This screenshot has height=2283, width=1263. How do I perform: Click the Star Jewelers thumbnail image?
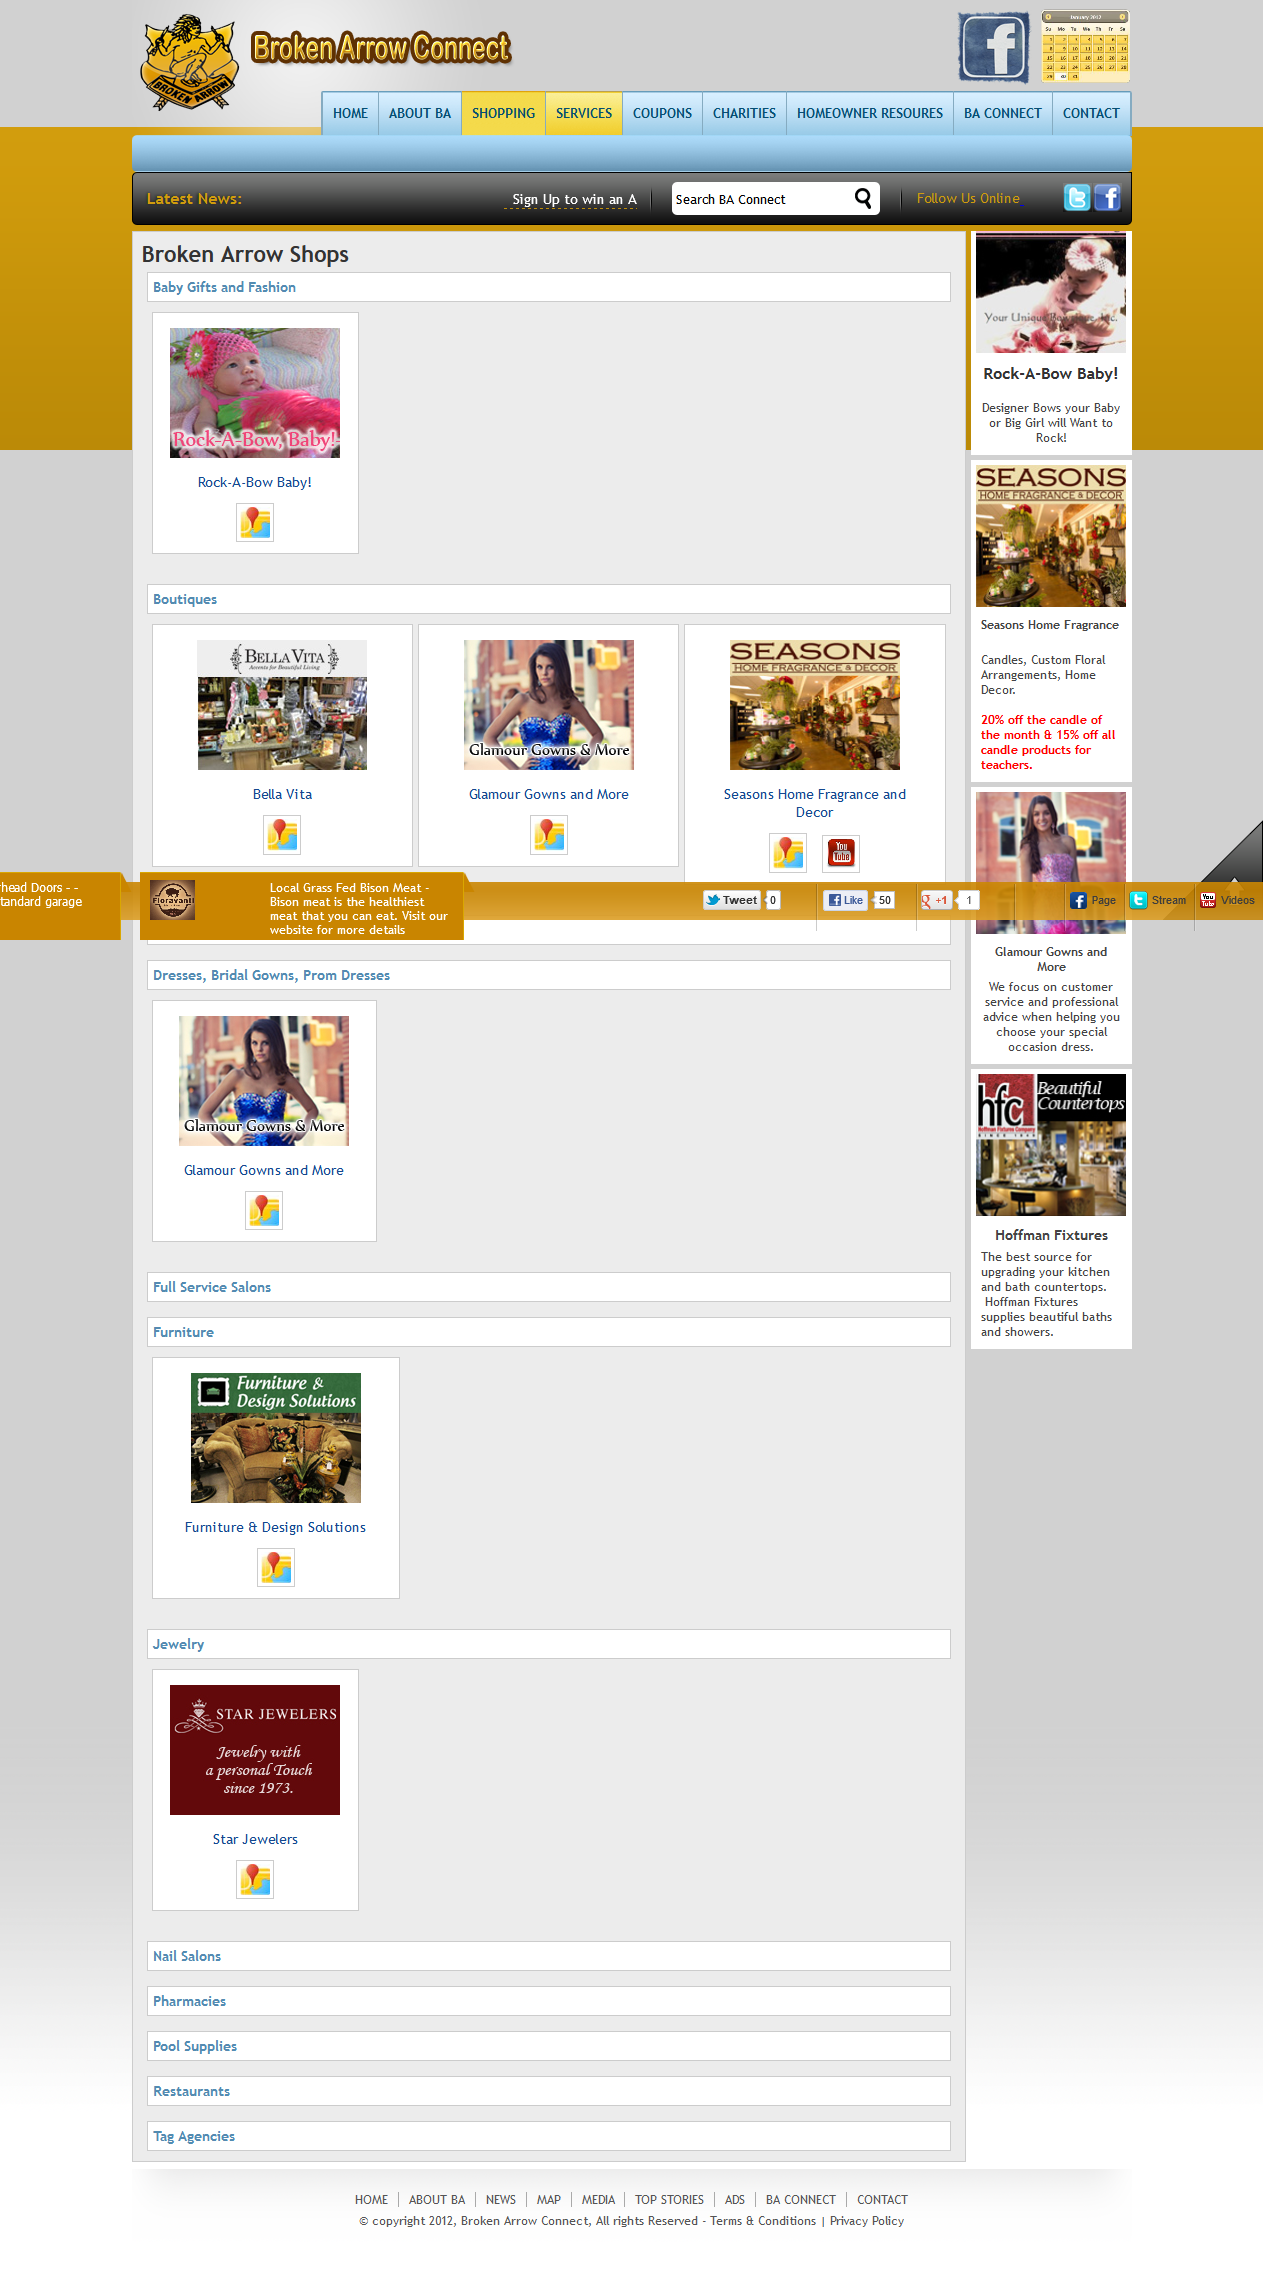(x=255, y=1750)
